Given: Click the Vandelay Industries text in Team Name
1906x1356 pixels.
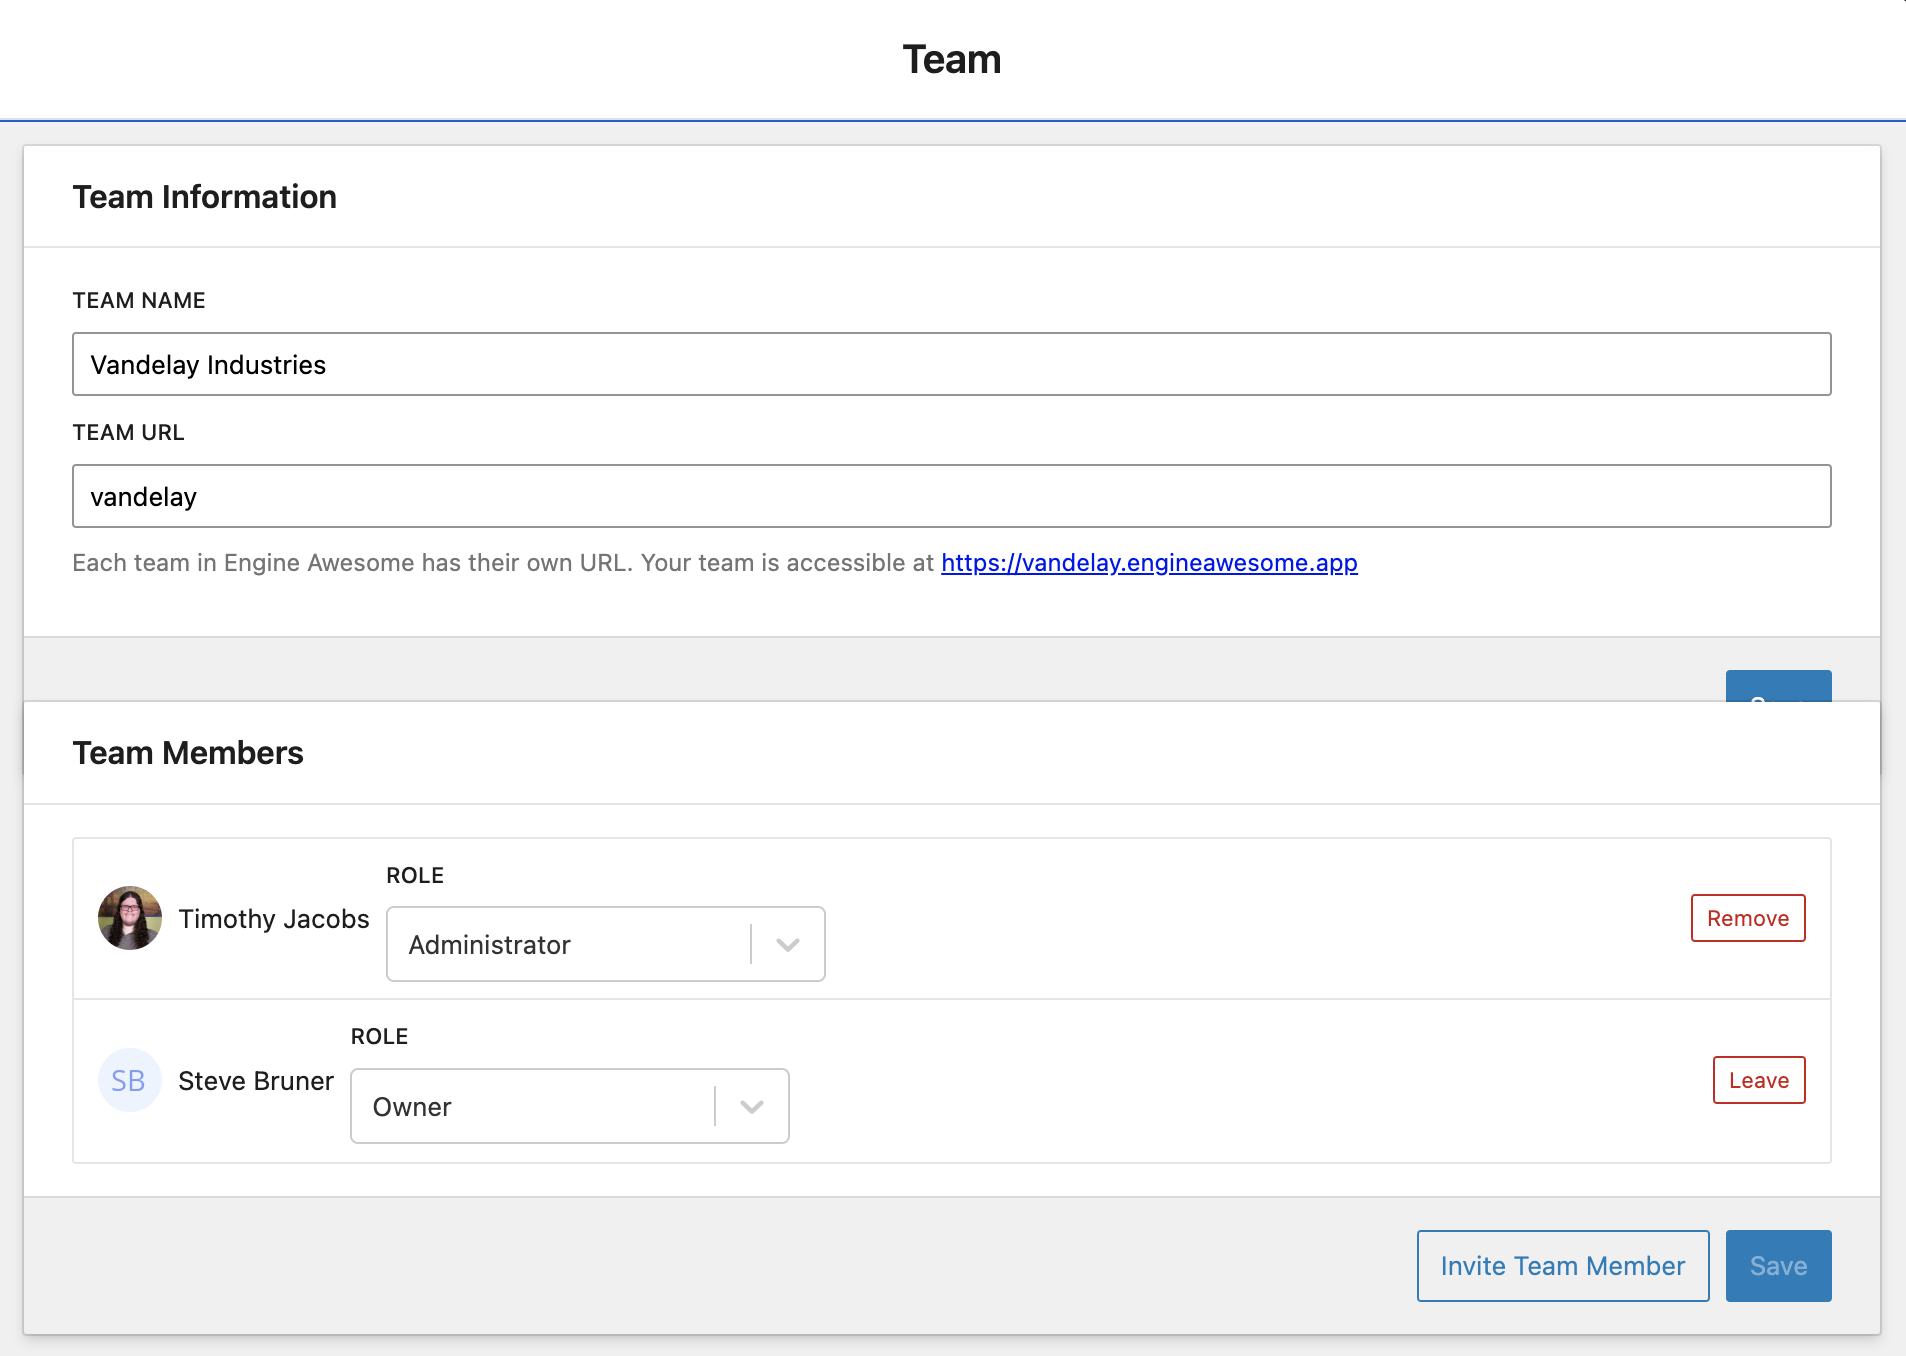Looking at the screenshot, I should 207,364.
